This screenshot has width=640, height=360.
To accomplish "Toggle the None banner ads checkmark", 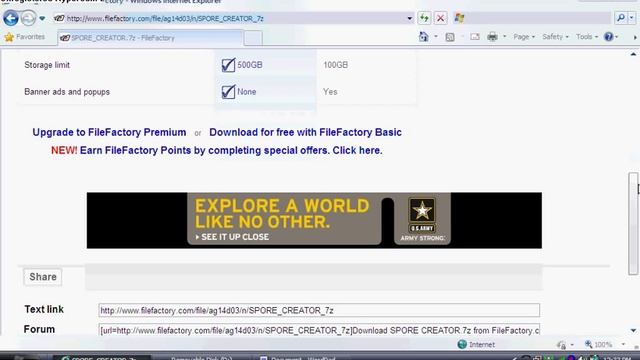I will (228, 92).
